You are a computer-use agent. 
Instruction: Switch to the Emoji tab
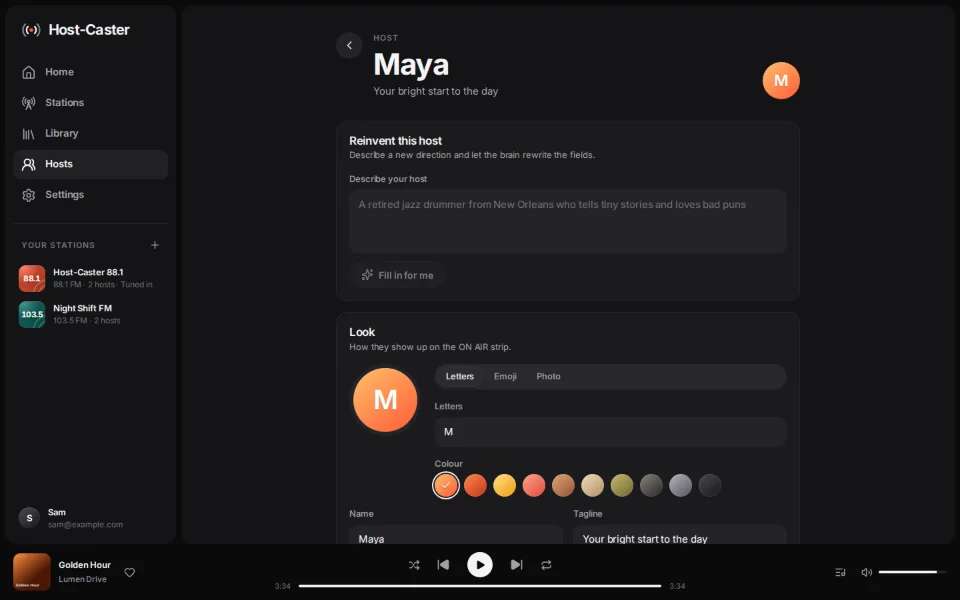[x=505, y=377]
